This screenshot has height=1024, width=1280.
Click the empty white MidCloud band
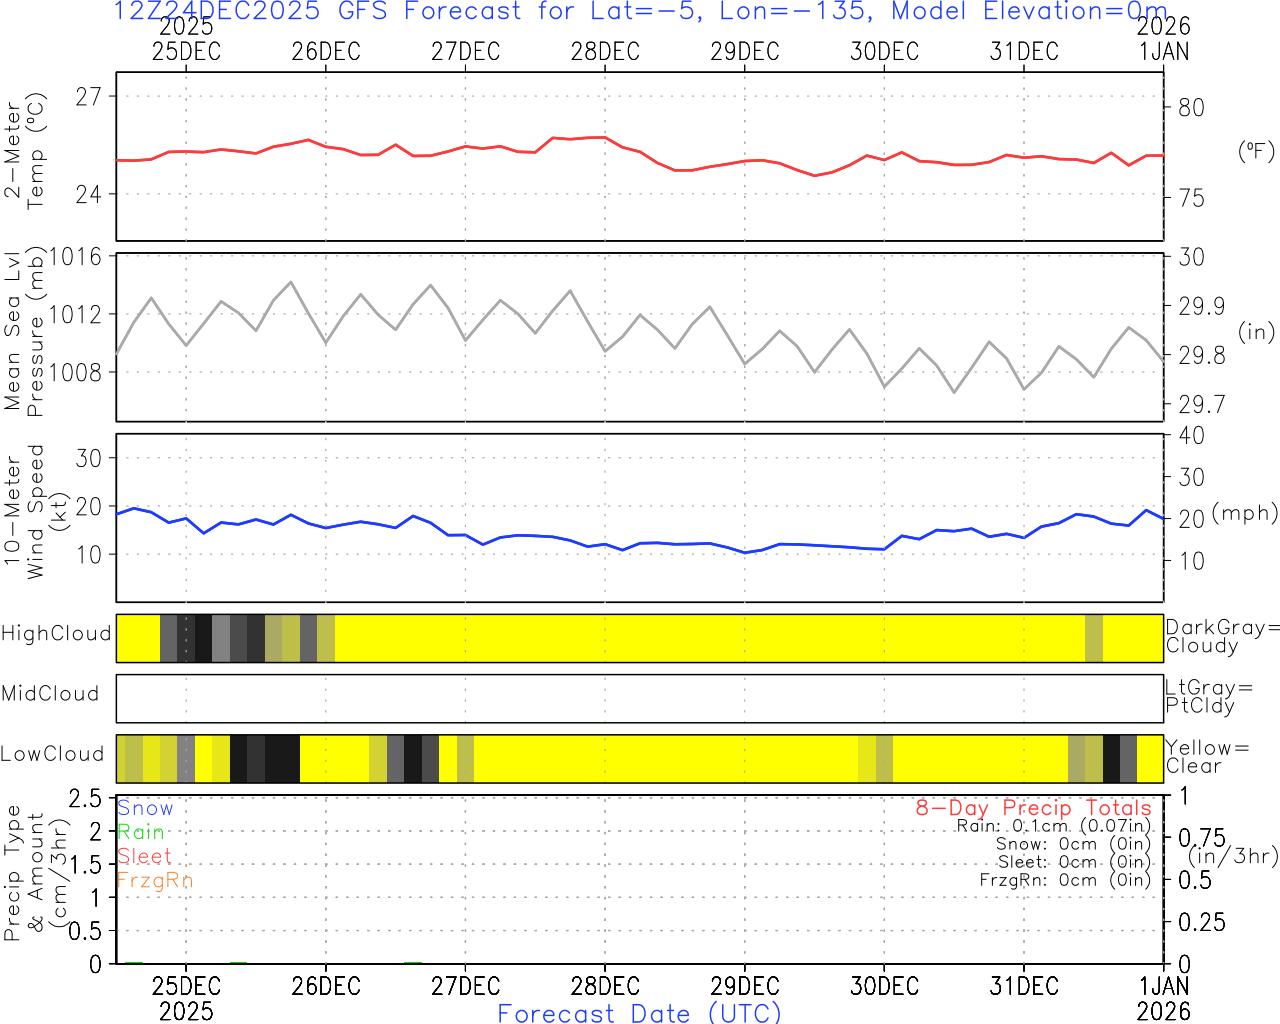point(640,698)
